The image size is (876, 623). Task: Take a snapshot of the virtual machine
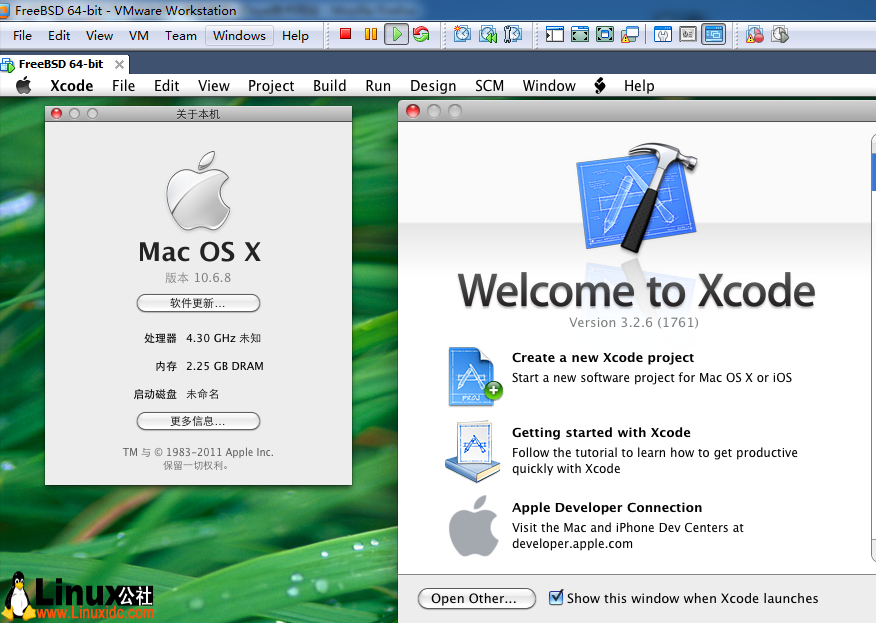coord(461,33)
